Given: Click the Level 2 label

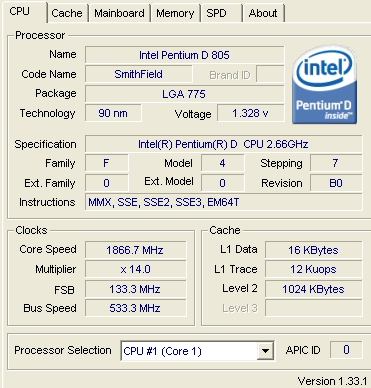Looking at the screenshot, I should point(240,288).
